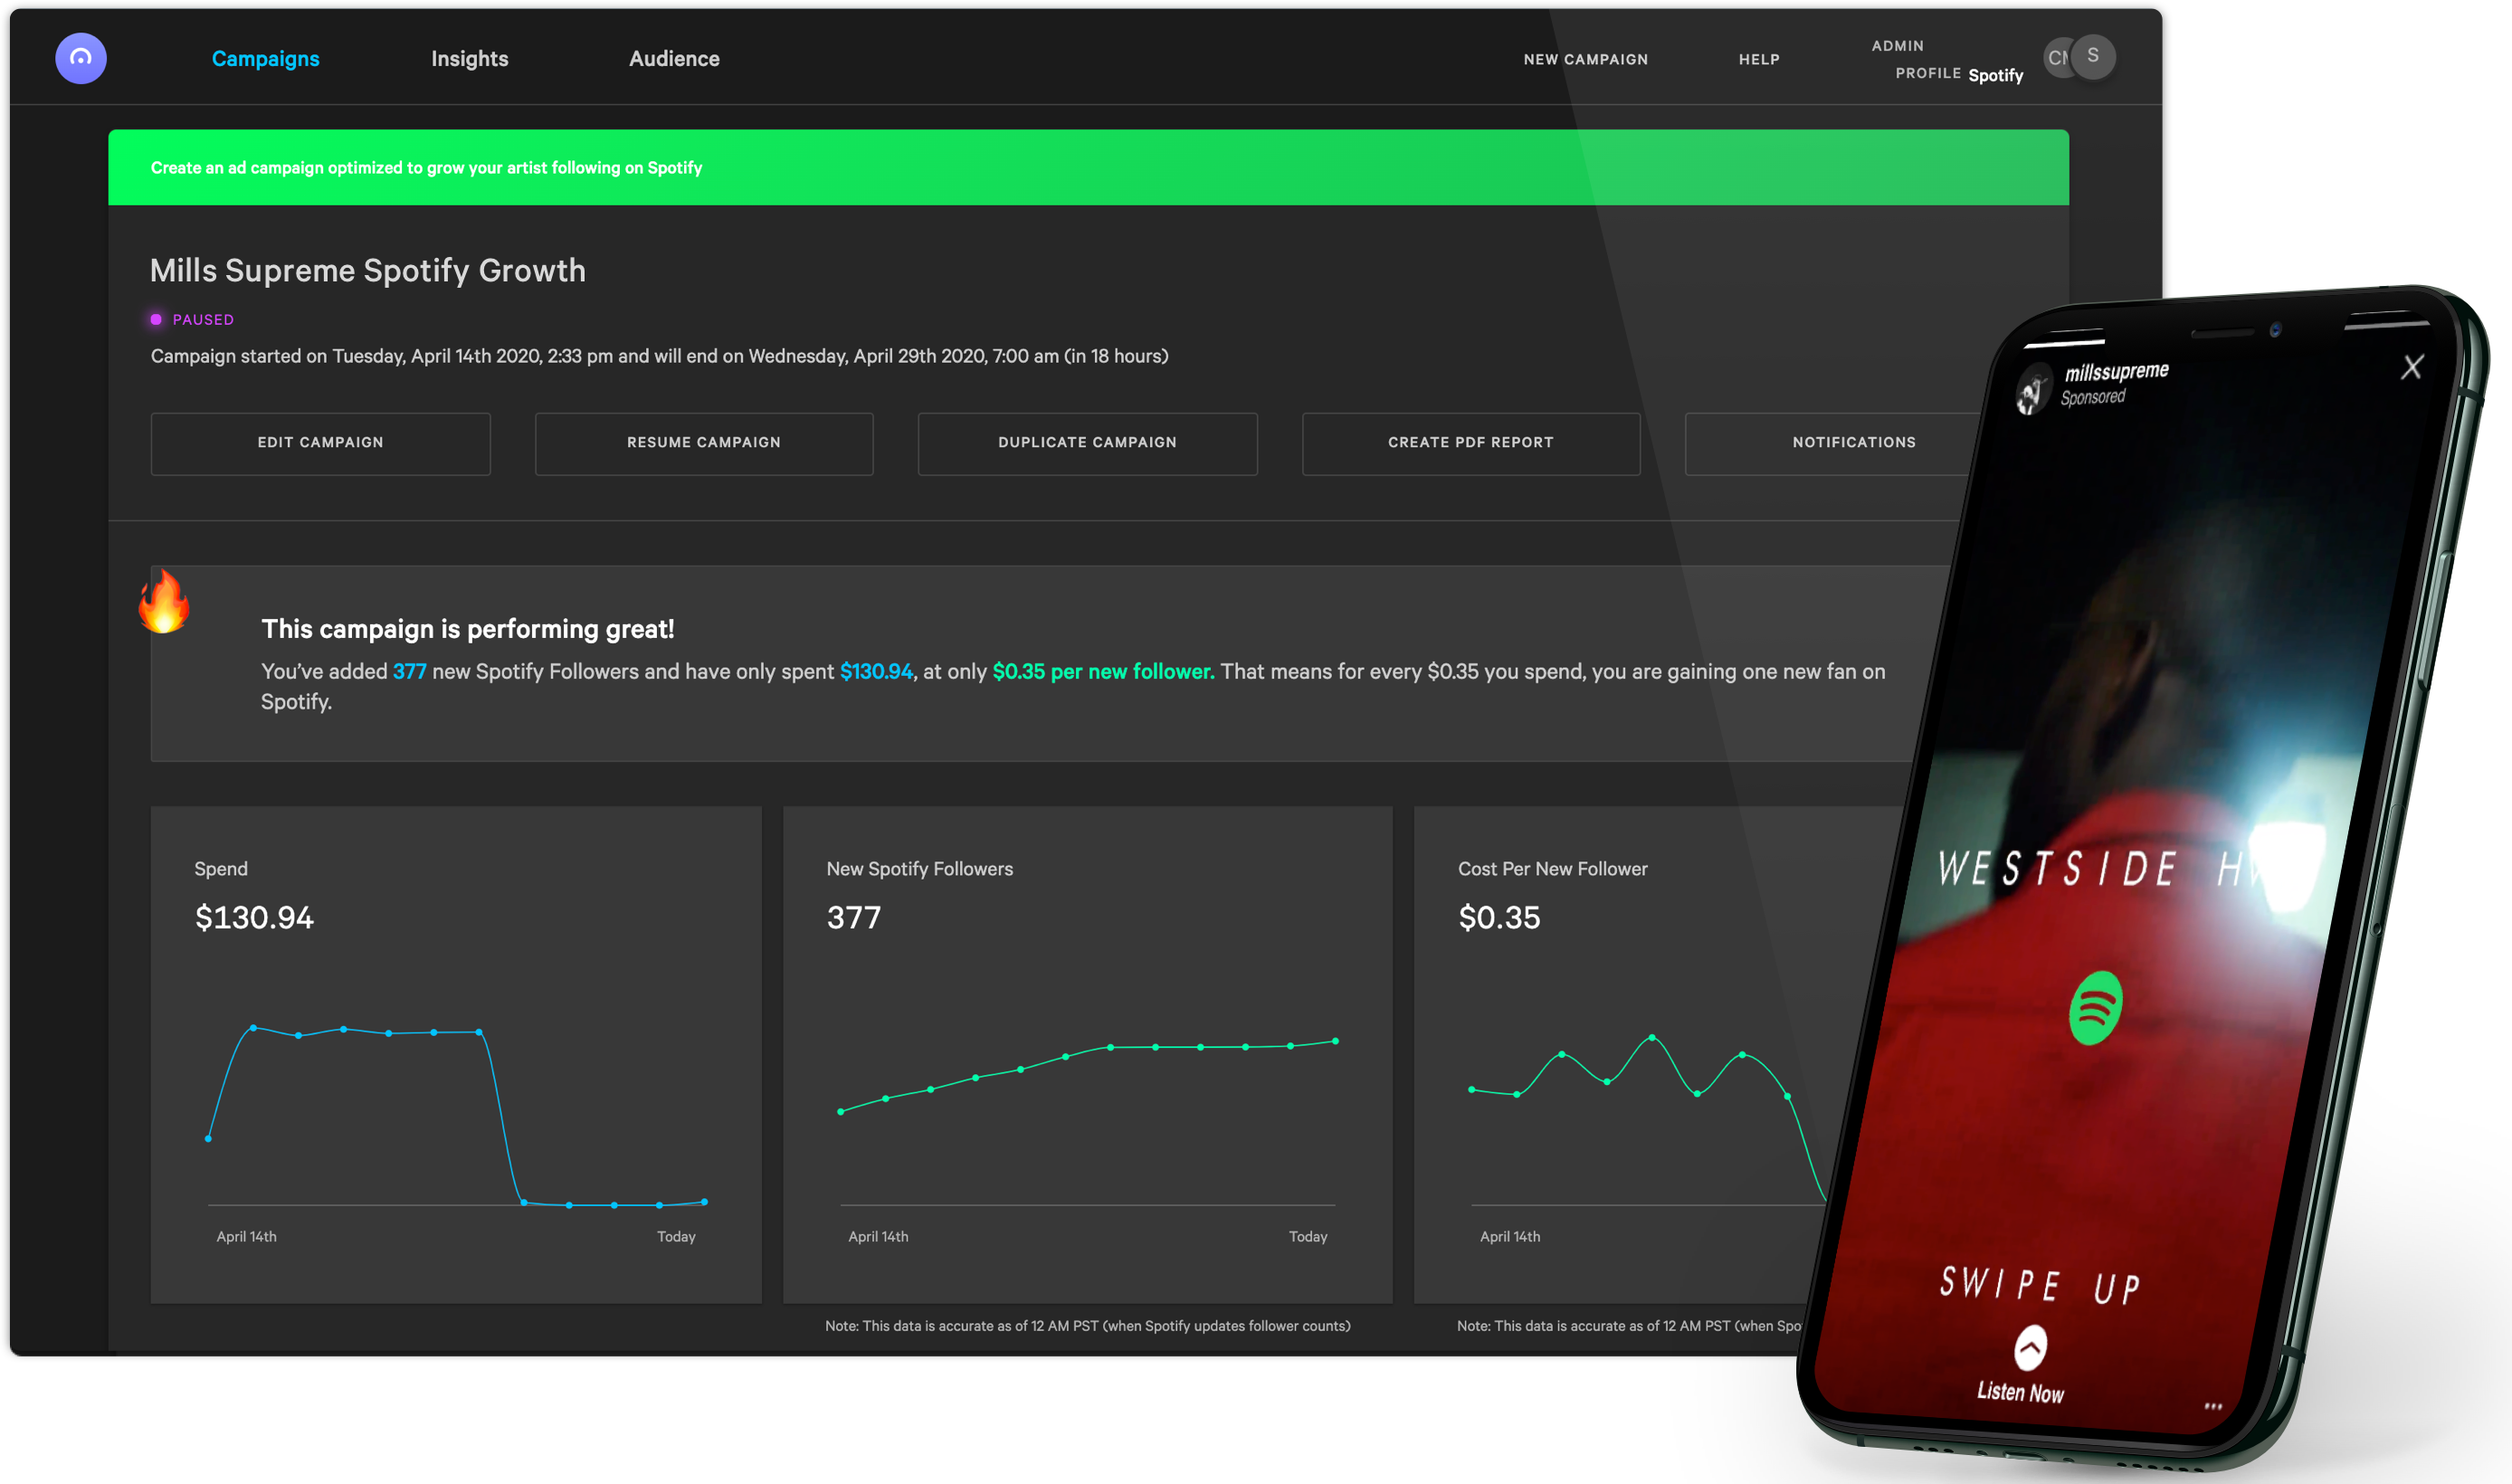Click the purple Paused status dot
This screenshot has width=2512, height=1484.
click(156, 320)
